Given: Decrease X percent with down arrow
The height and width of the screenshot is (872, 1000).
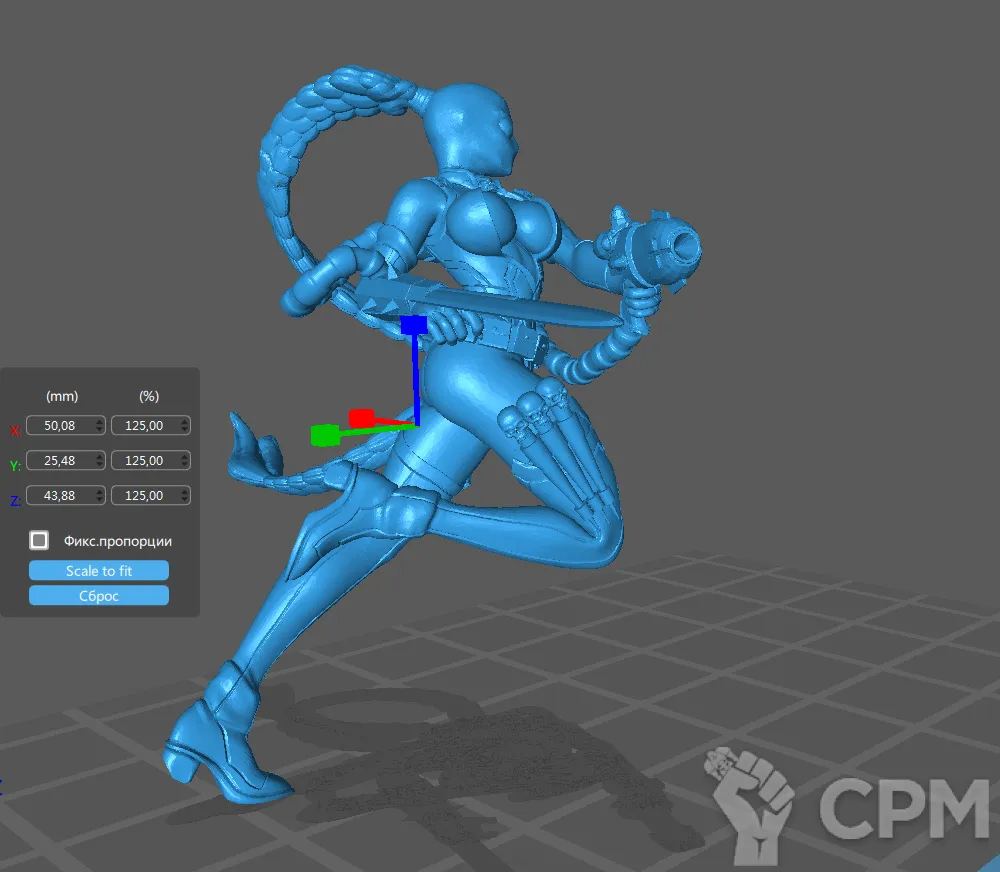Looking at the screenshot, I should 185,430.
